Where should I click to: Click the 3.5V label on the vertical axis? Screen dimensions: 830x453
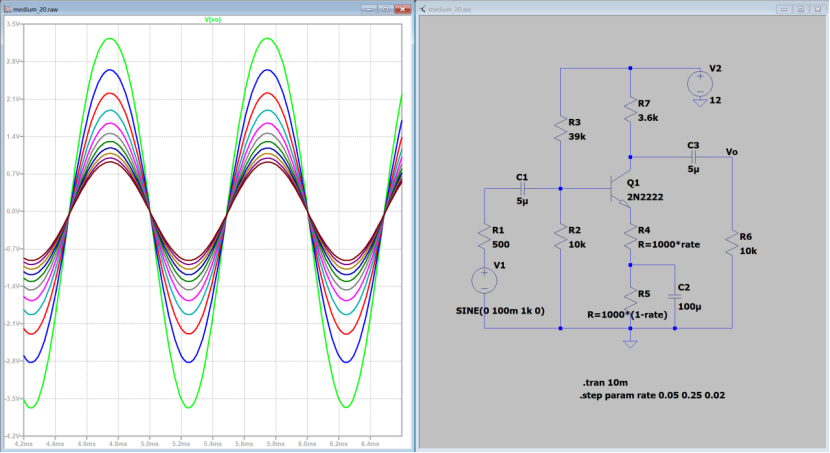14,24
